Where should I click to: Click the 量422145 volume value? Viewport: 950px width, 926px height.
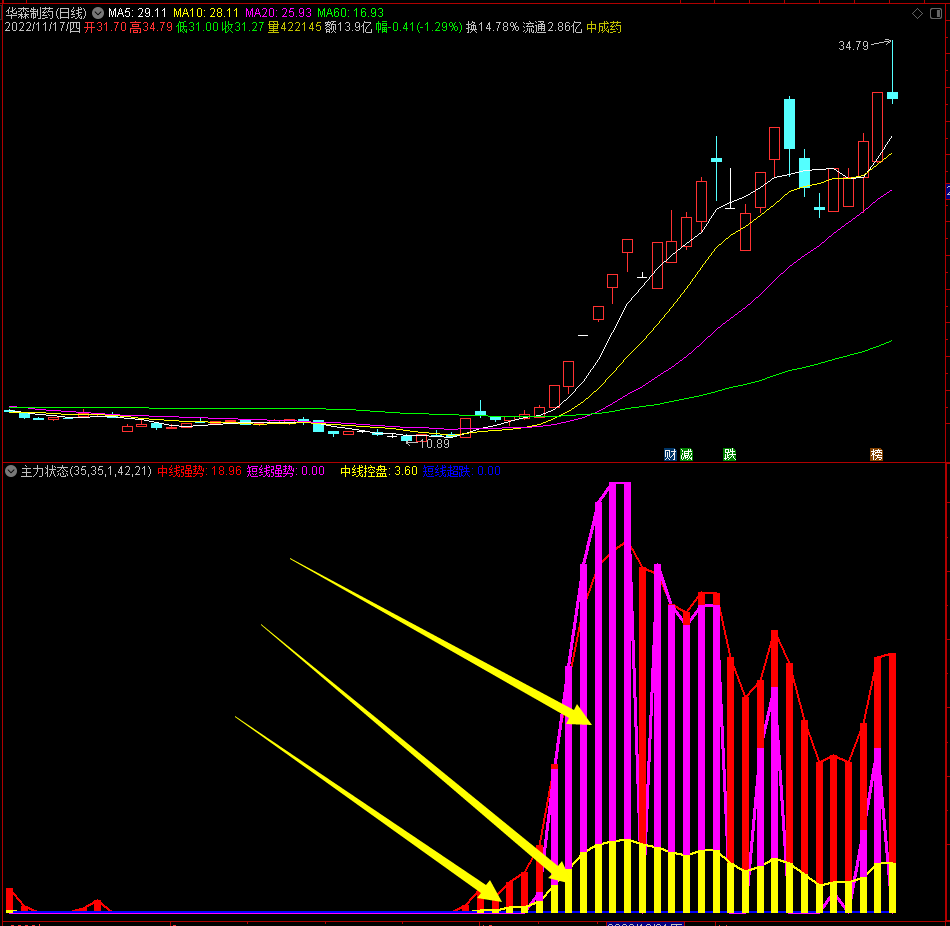tap(294, 27)
